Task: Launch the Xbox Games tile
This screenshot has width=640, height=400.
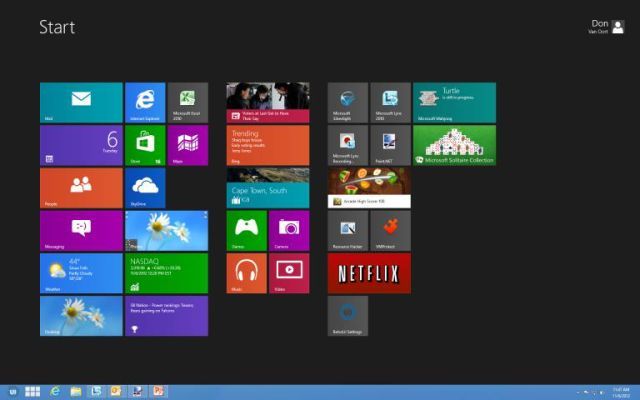Action: (246, 230)
